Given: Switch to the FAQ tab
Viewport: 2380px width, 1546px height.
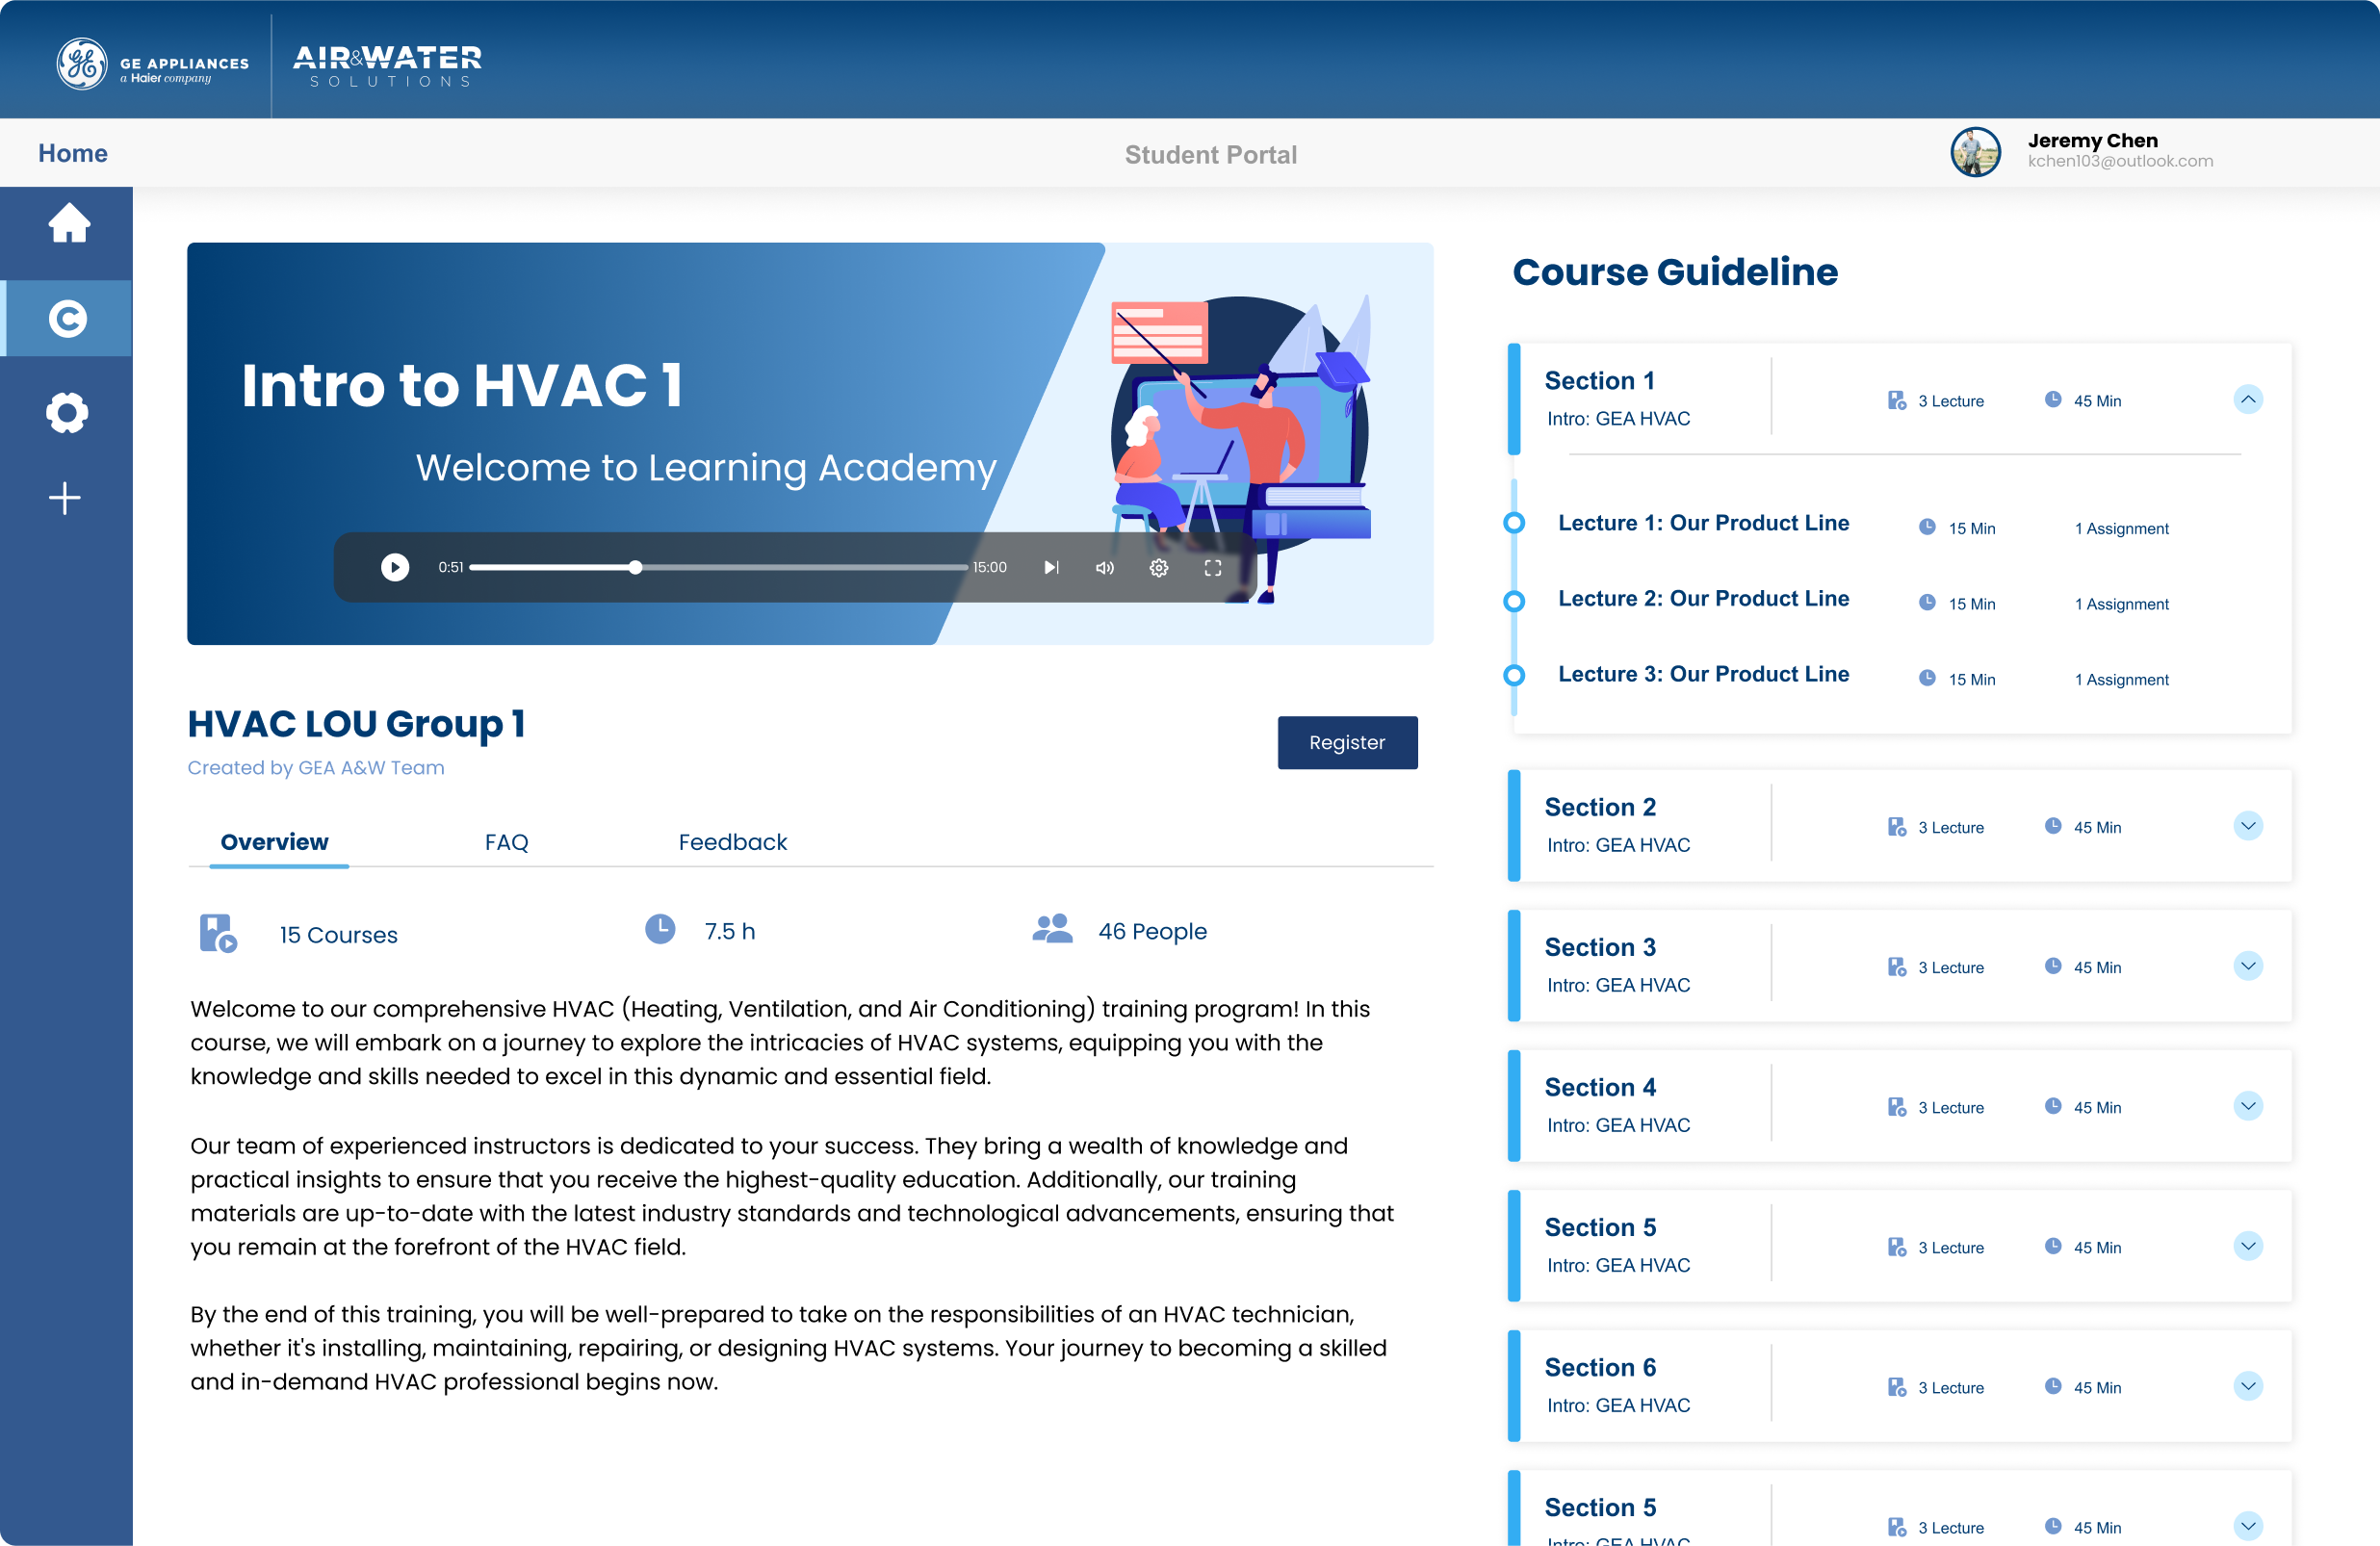Looking at the screenshot, I should 506,842.
